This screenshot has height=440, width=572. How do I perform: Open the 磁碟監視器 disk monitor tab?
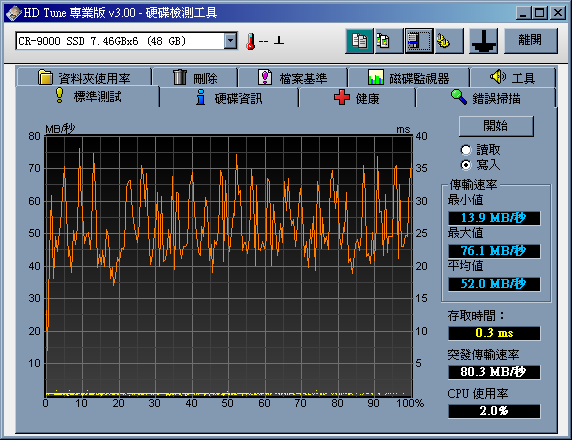point(409,77)
